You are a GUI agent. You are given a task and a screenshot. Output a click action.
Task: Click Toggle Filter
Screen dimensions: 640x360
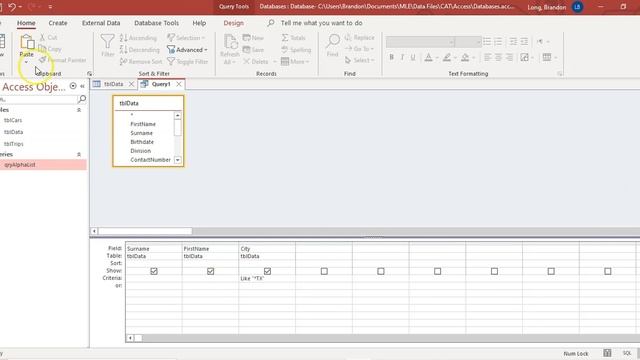coord(188,62)
